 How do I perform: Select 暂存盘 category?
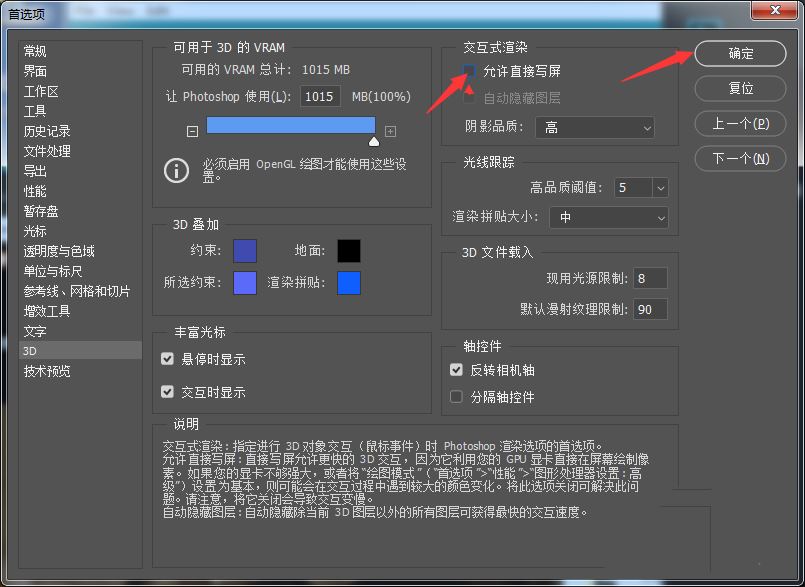41,211
